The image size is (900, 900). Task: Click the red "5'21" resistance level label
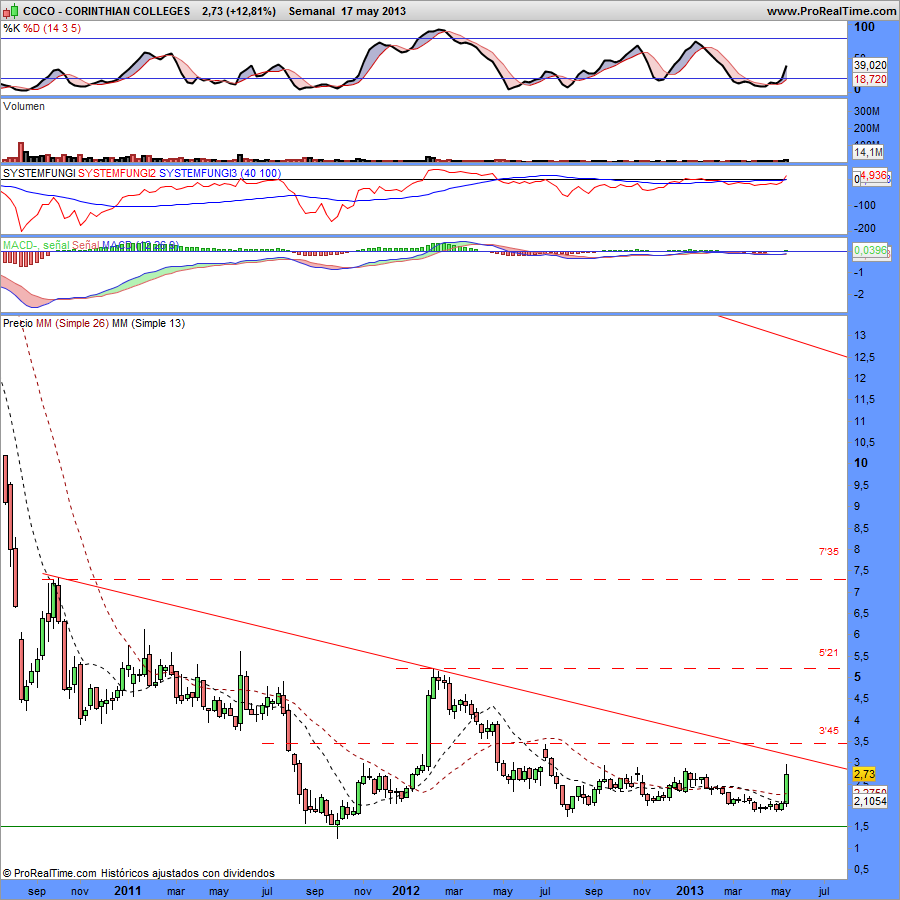pyautogui.click(x=828, y=653)
